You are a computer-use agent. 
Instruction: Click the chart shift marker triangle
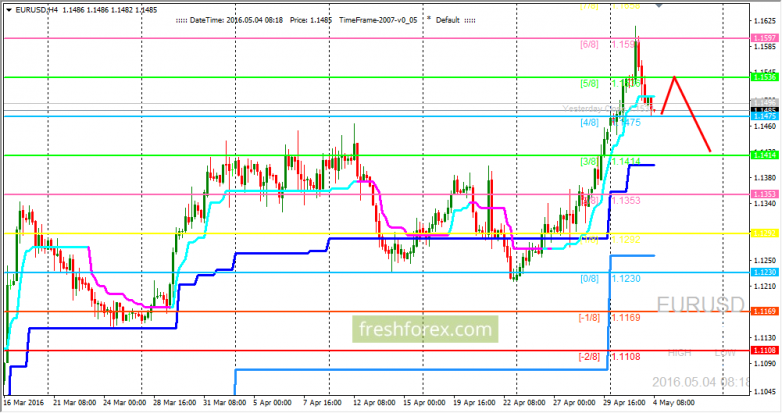(659, 5)
